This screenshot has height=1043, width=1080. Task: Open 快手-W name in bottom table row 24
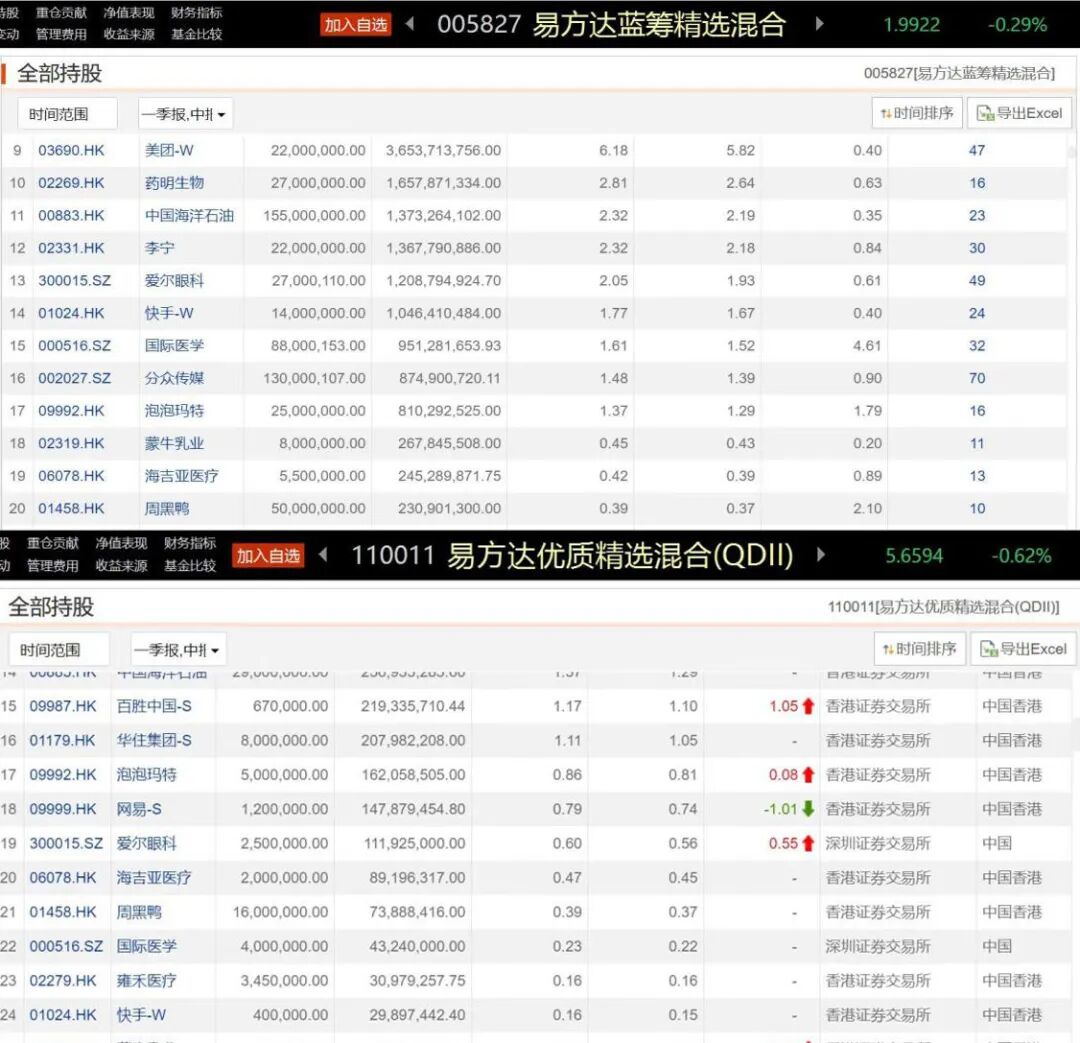(x=141, y=1015)
